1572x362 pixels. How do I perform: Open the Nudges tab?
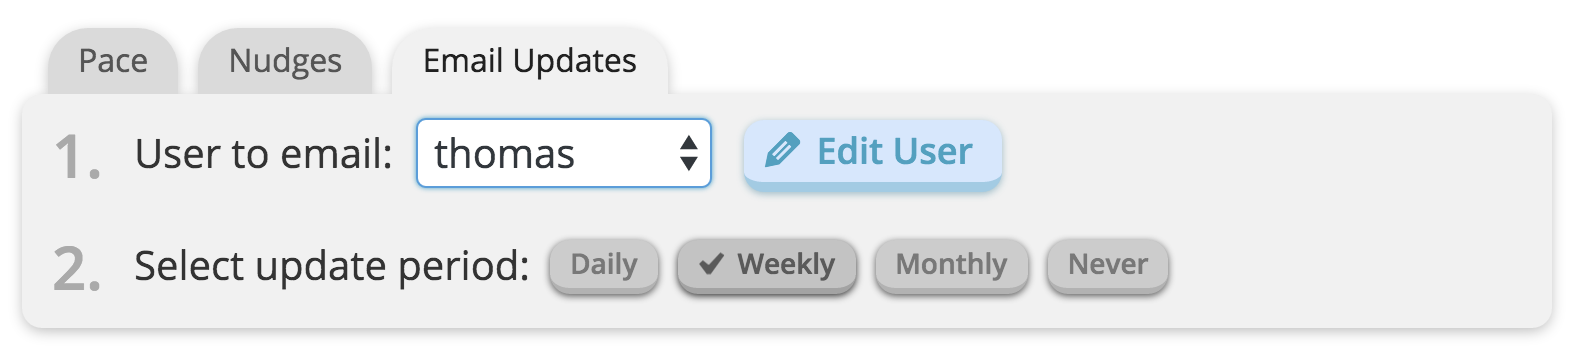coord(285,62)
